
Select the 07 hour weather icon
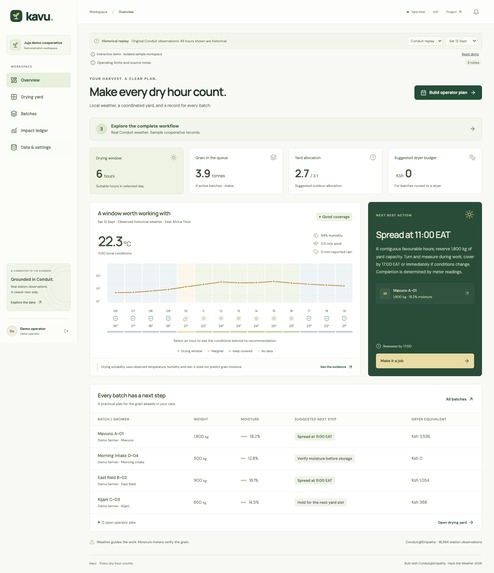pyautogui.click(x=133, y=319)
